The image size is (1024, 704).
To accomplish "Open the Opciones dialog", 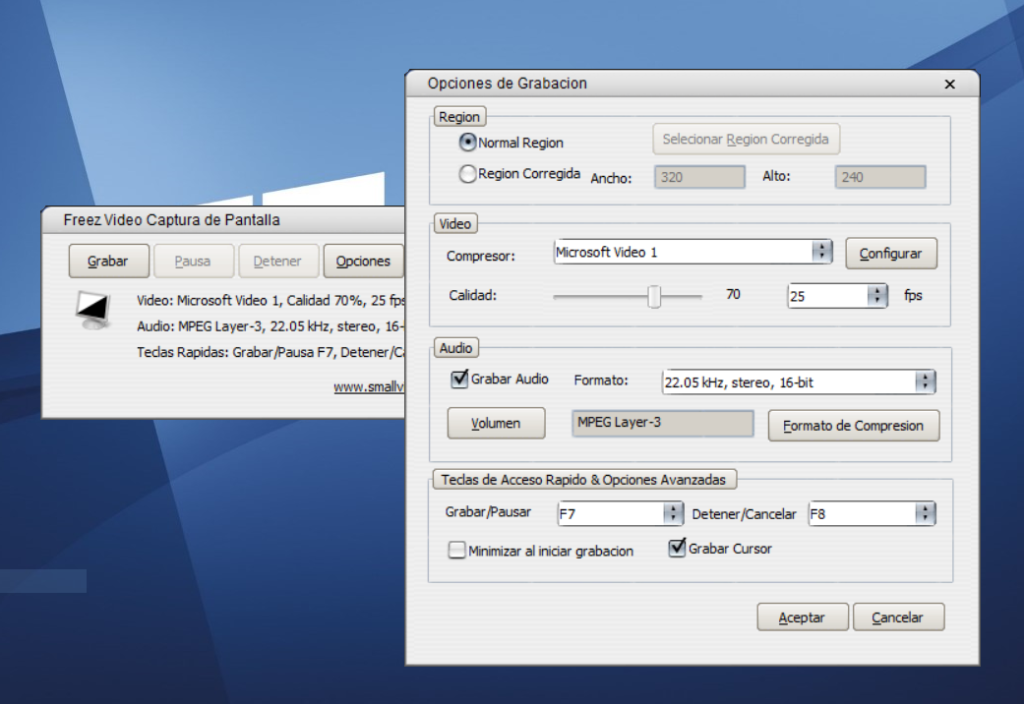I will click(363, 261).
